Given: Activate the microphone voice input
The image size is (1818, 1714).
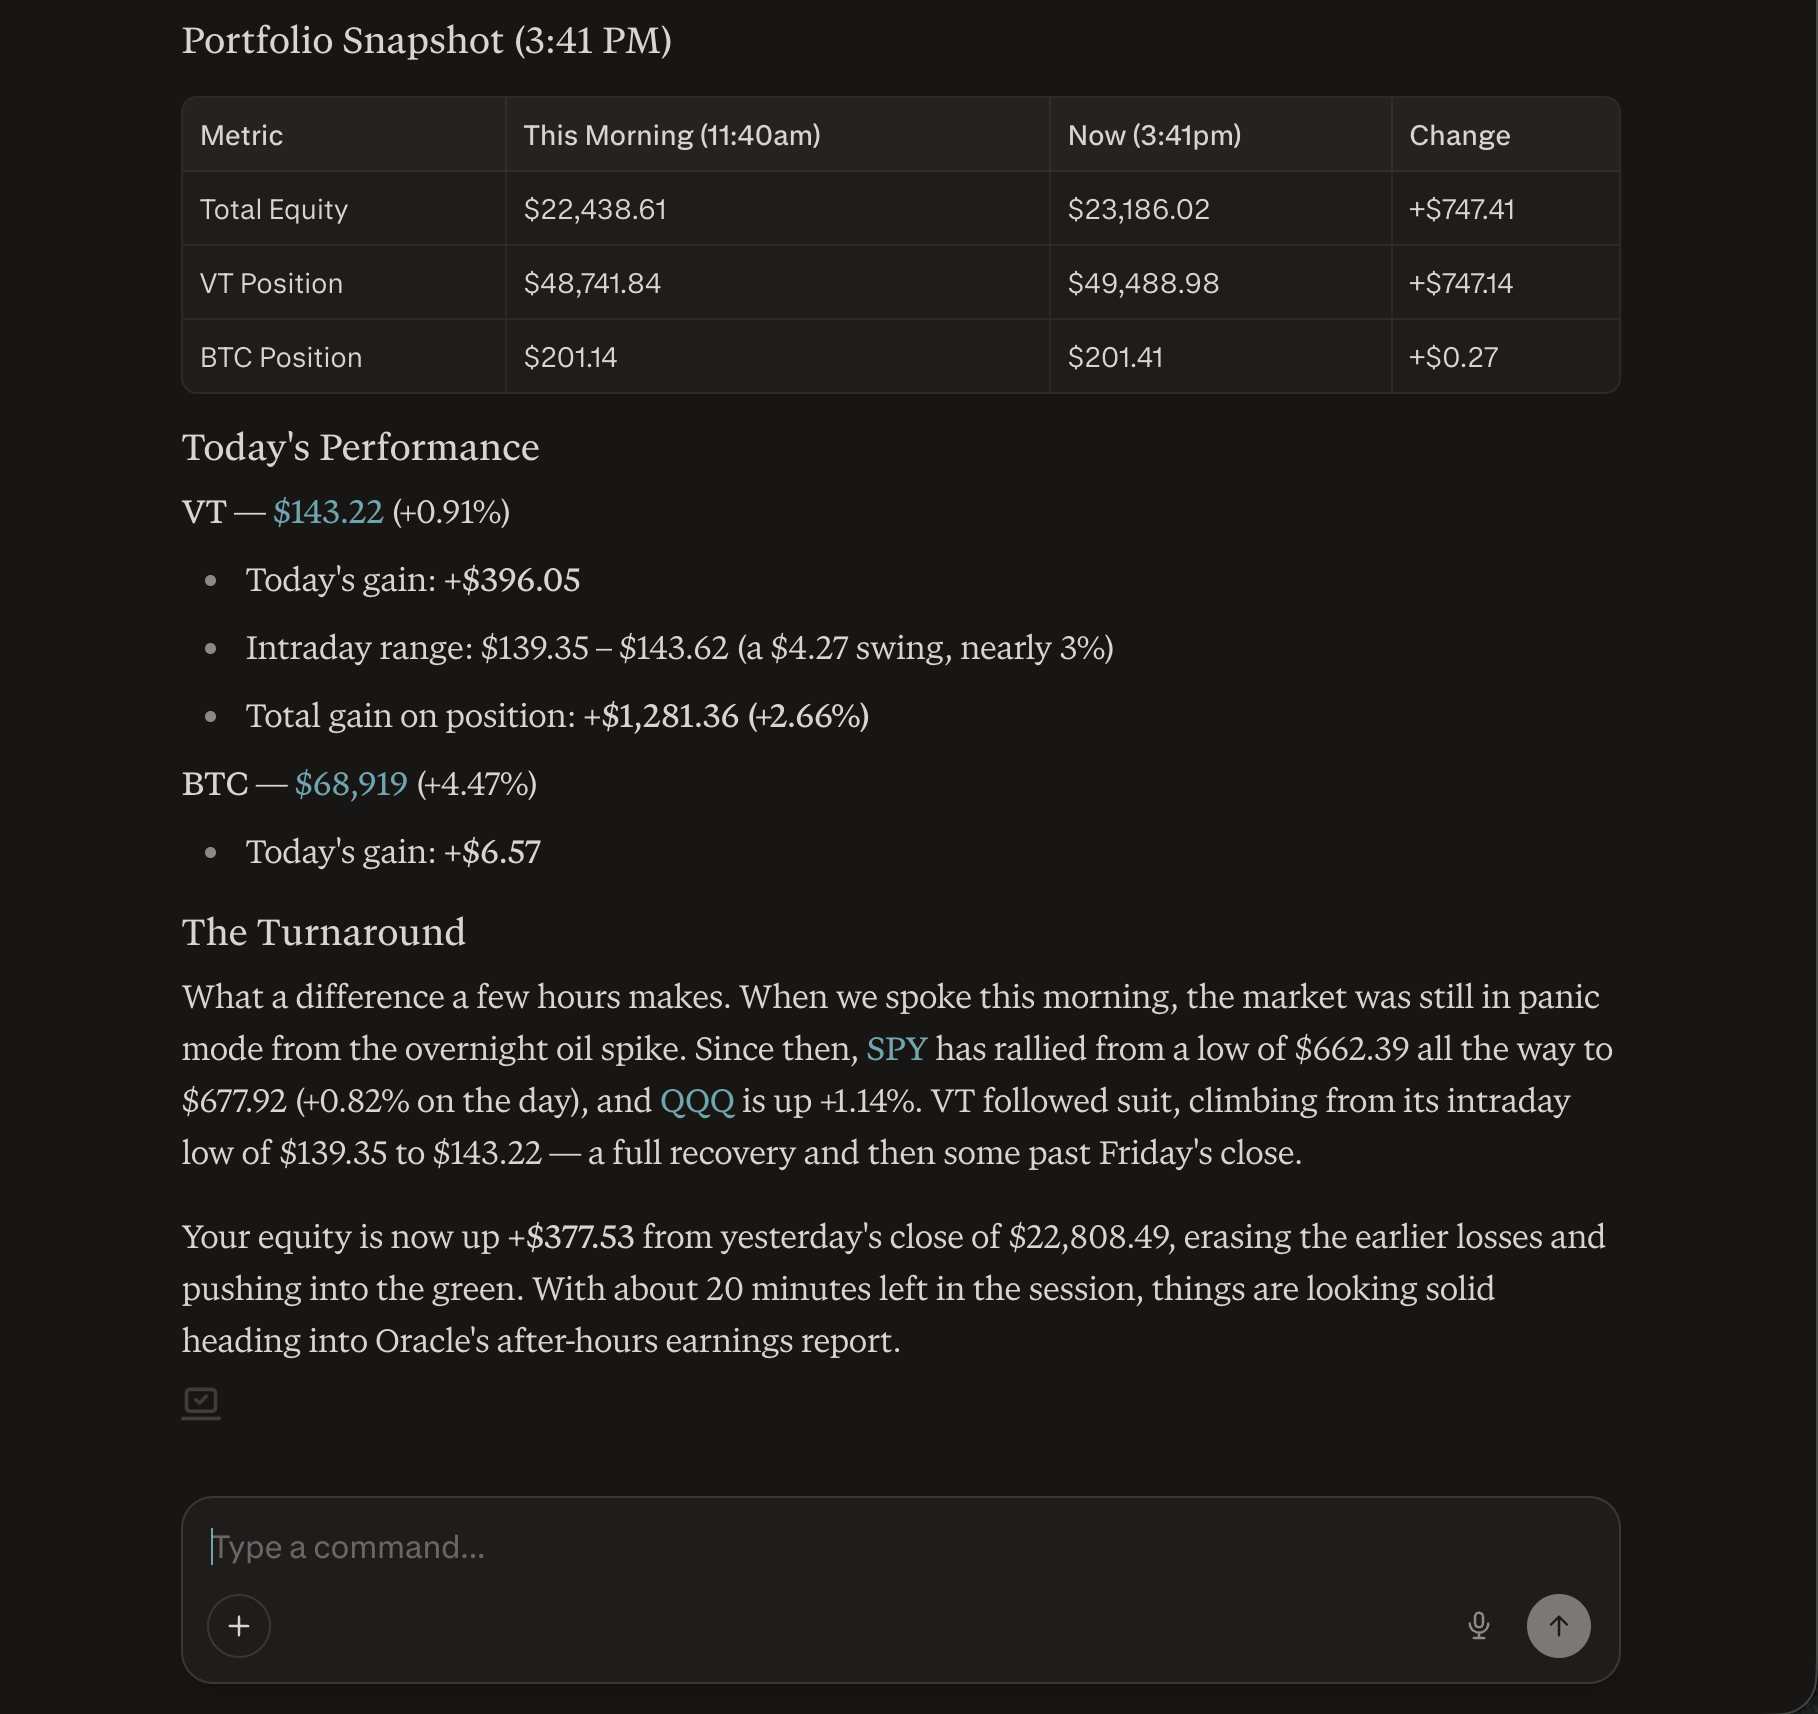Looking at the screenshot, I should (1479, 1626).
